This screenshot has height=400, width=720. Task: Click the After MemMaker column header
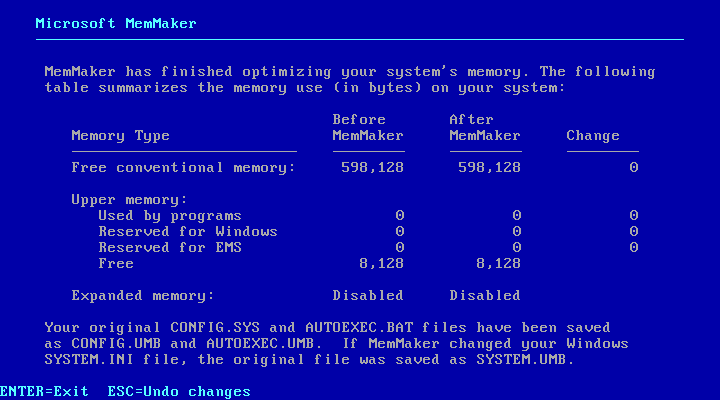485,128
